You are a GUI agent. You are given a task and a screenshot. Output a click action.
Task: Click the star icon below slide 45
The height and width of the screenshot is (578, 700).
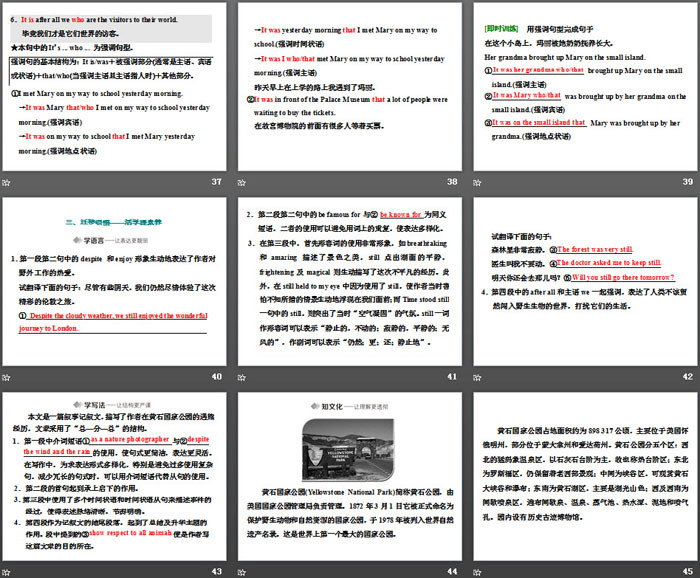[477, 572]
